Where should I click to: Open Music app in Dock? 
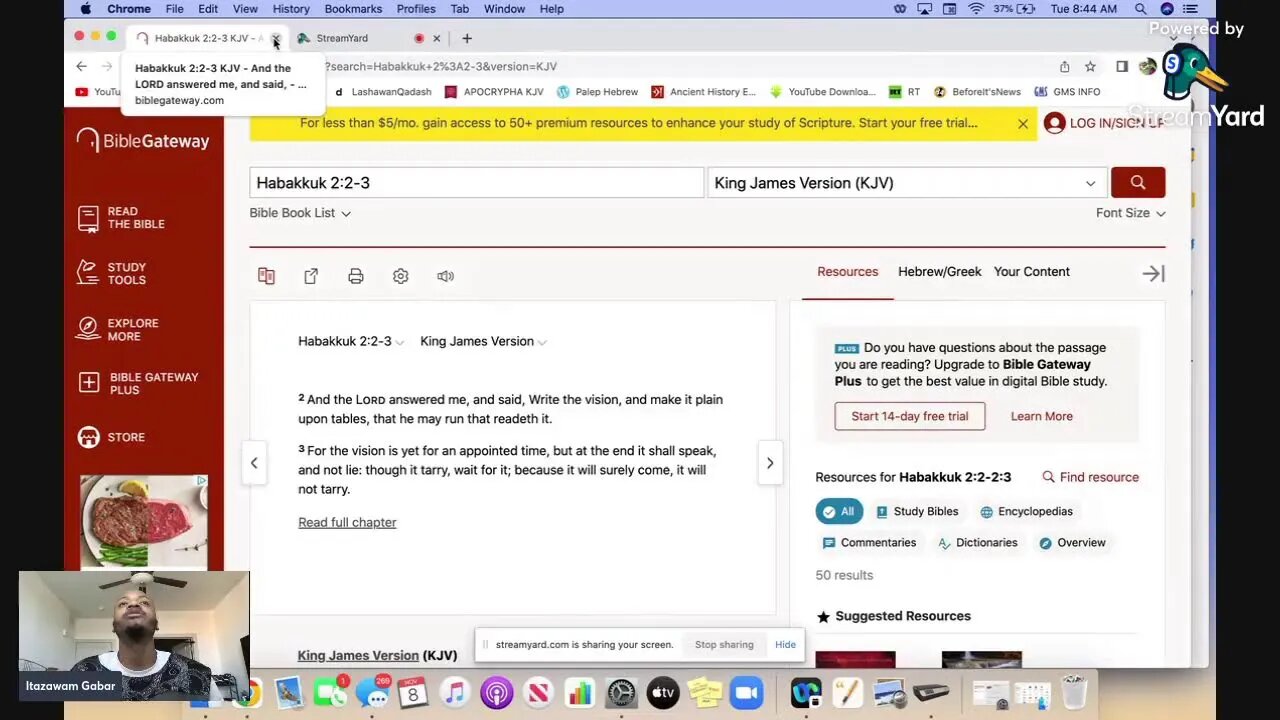click(454, 692)
